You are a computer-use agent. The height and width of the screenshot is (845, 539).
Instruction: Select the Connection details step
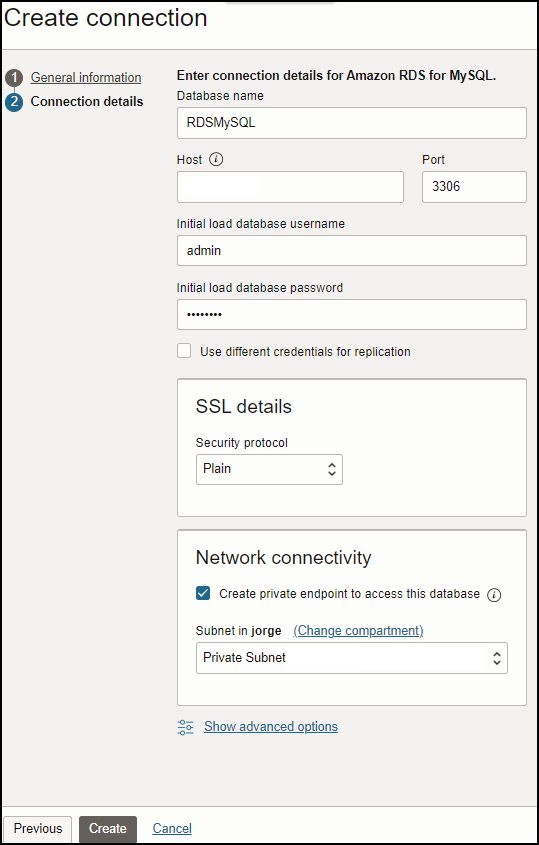coord(87,101)
